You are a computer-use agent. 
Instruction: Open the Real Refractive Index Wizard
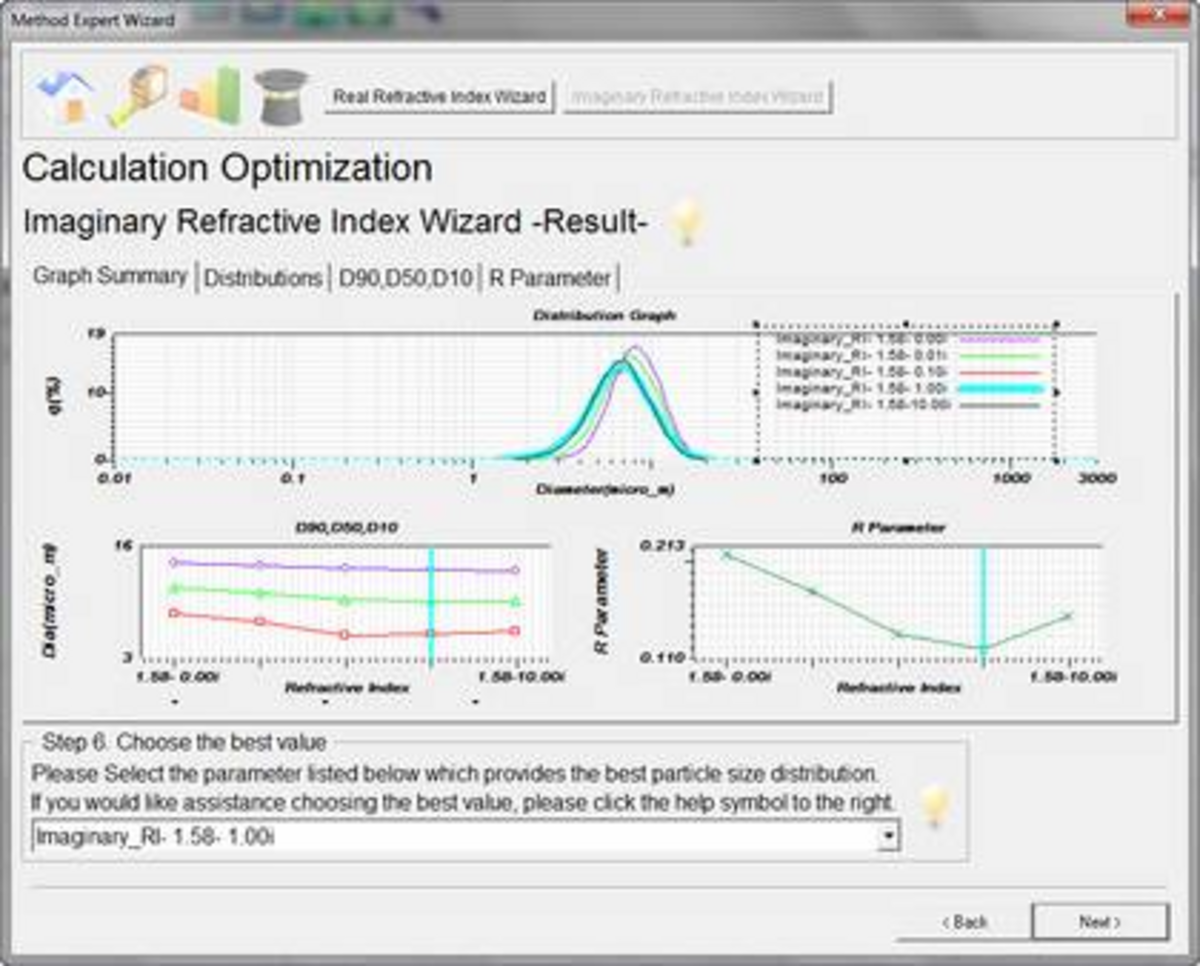point(440,97)
